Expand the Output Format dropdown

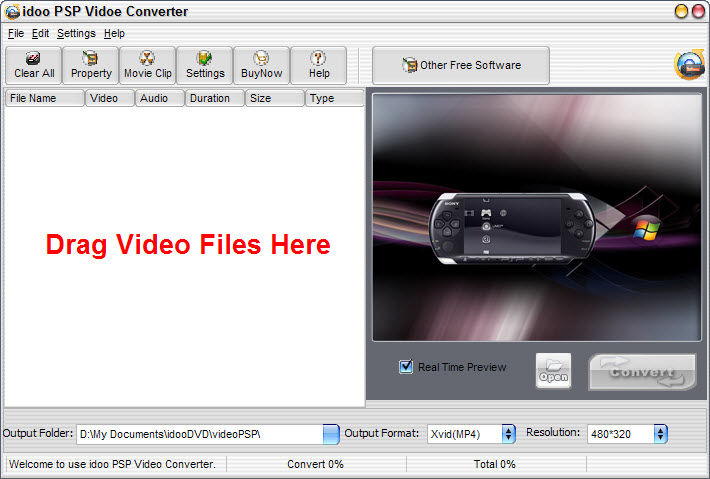point(509,434)
